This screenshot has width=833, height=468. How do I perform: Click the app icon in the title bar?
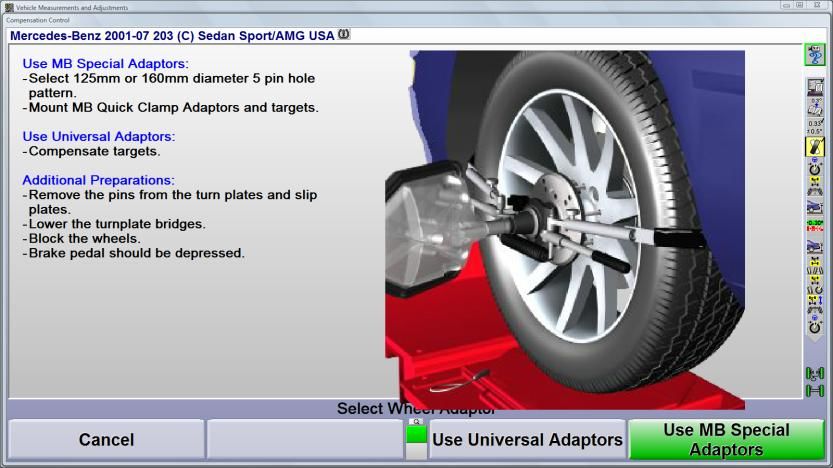pyautogui.click(x=9, y=7)
